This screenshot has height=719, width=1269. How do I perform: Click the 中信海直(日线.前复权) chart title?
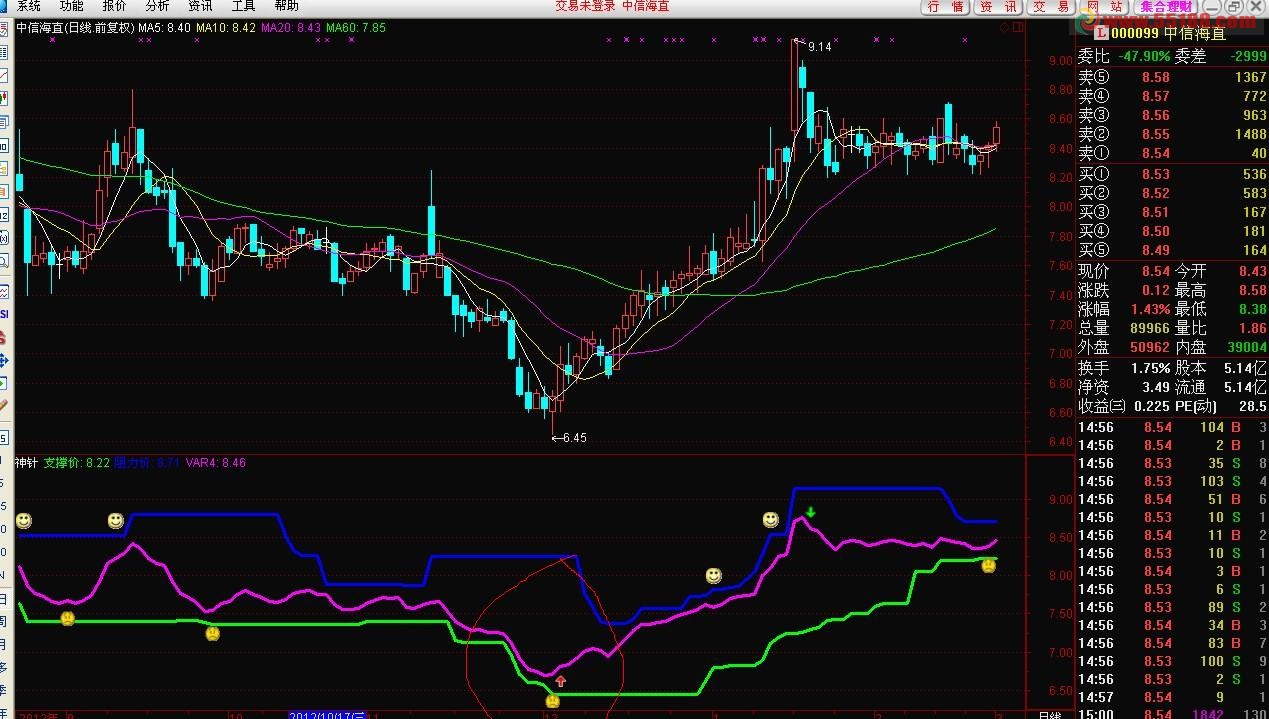(x=75, y=28)
